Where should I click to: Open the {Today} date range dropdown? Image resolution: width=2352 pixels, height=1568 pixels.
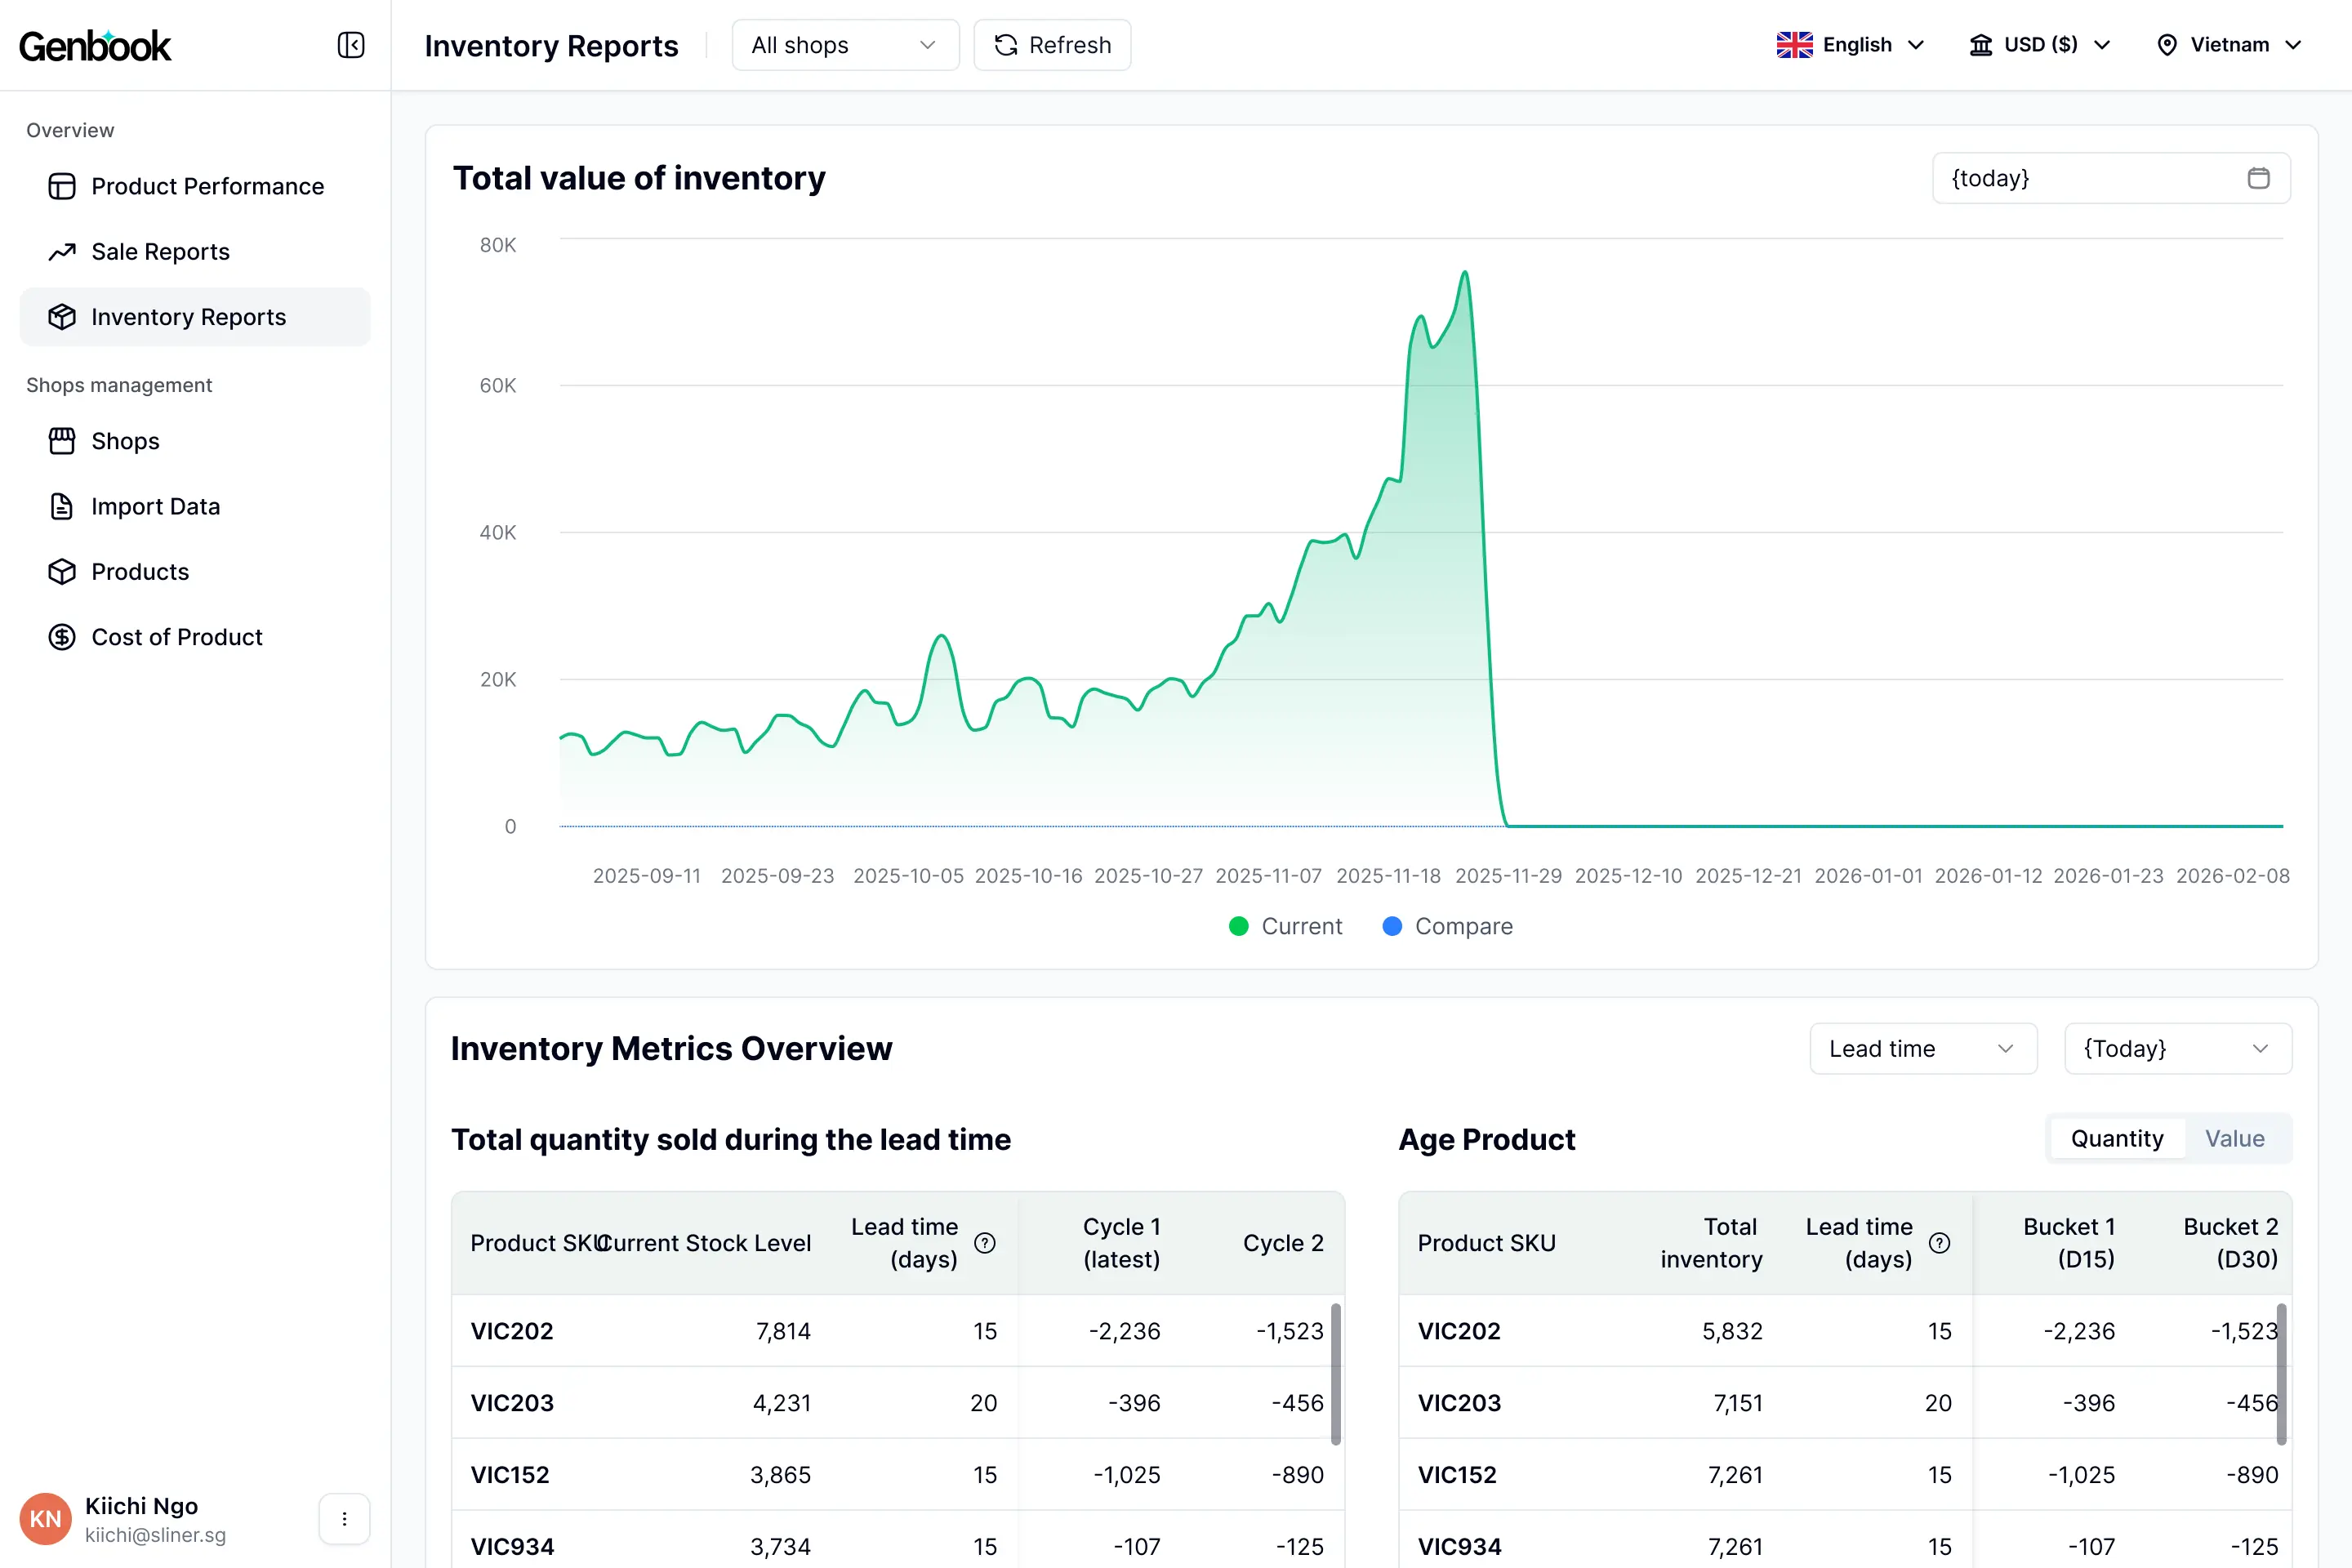pos(2177,1048)
